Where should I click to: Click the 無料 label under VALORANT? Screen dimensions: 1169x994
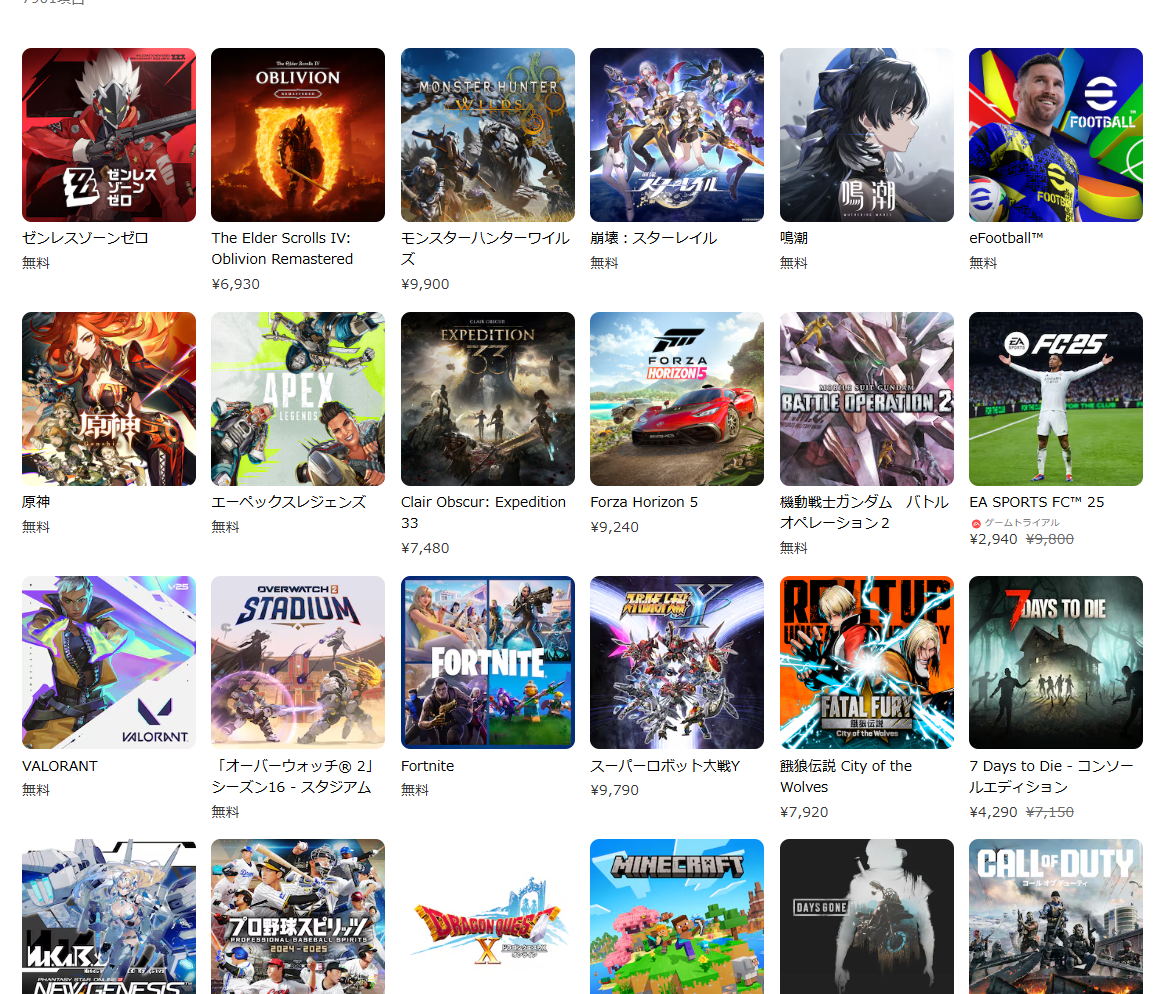point(36,790)
